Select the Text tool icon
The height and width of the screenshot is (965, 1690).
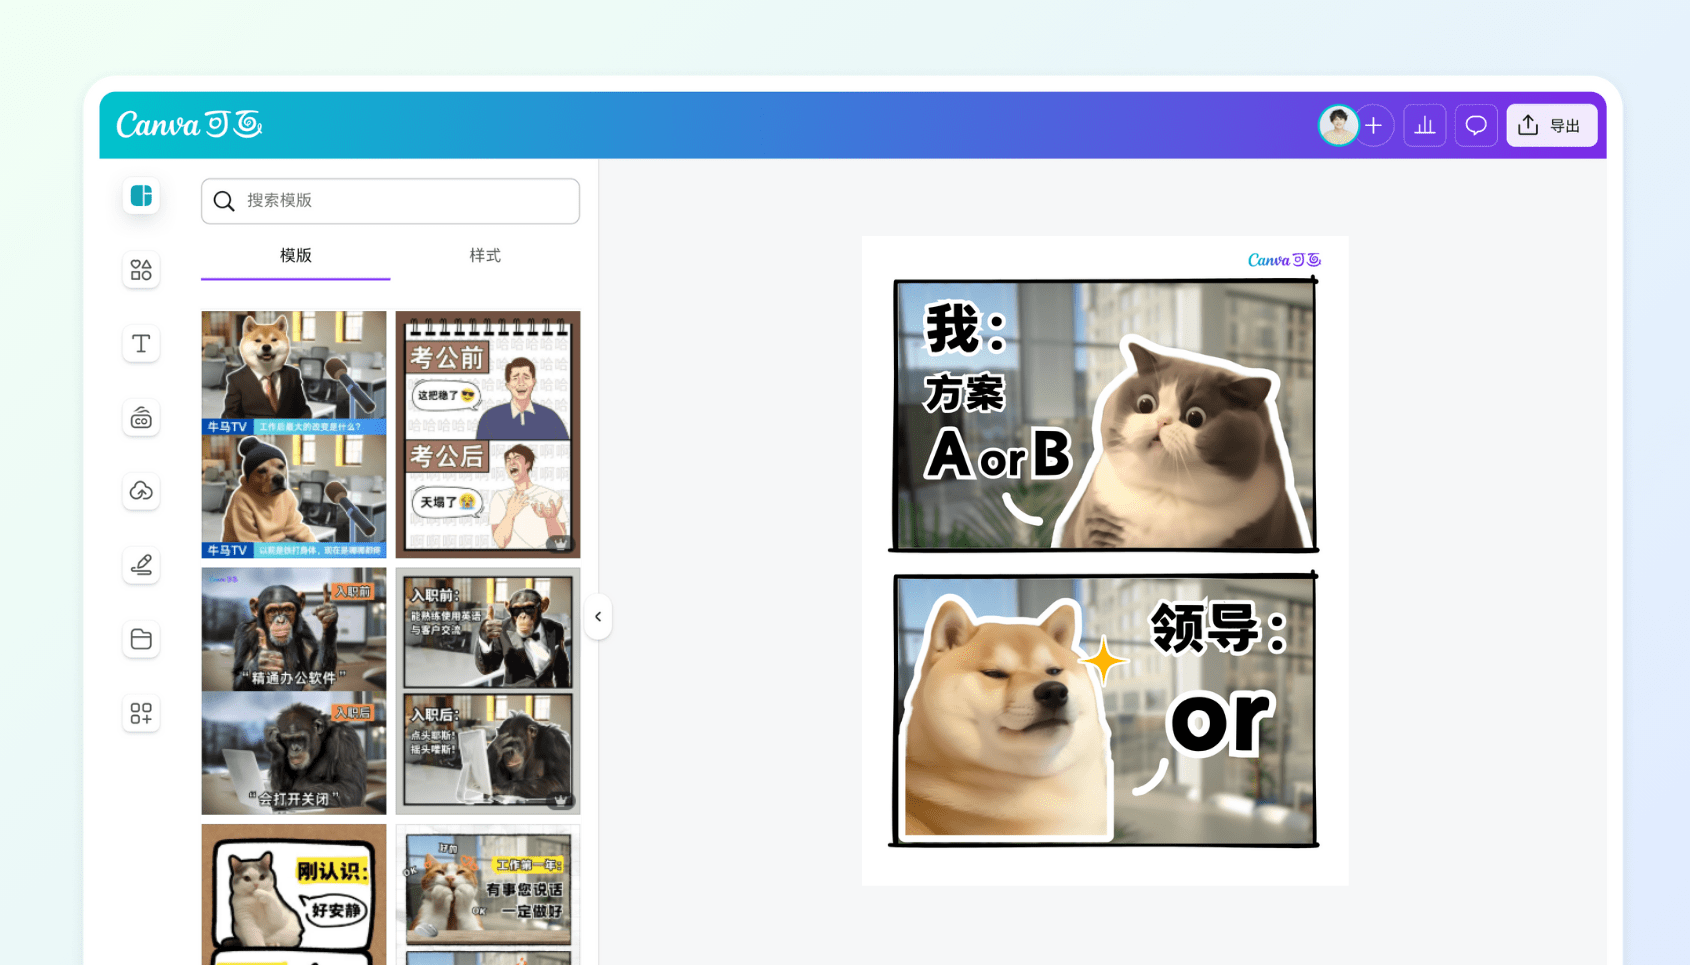point(141,344)
